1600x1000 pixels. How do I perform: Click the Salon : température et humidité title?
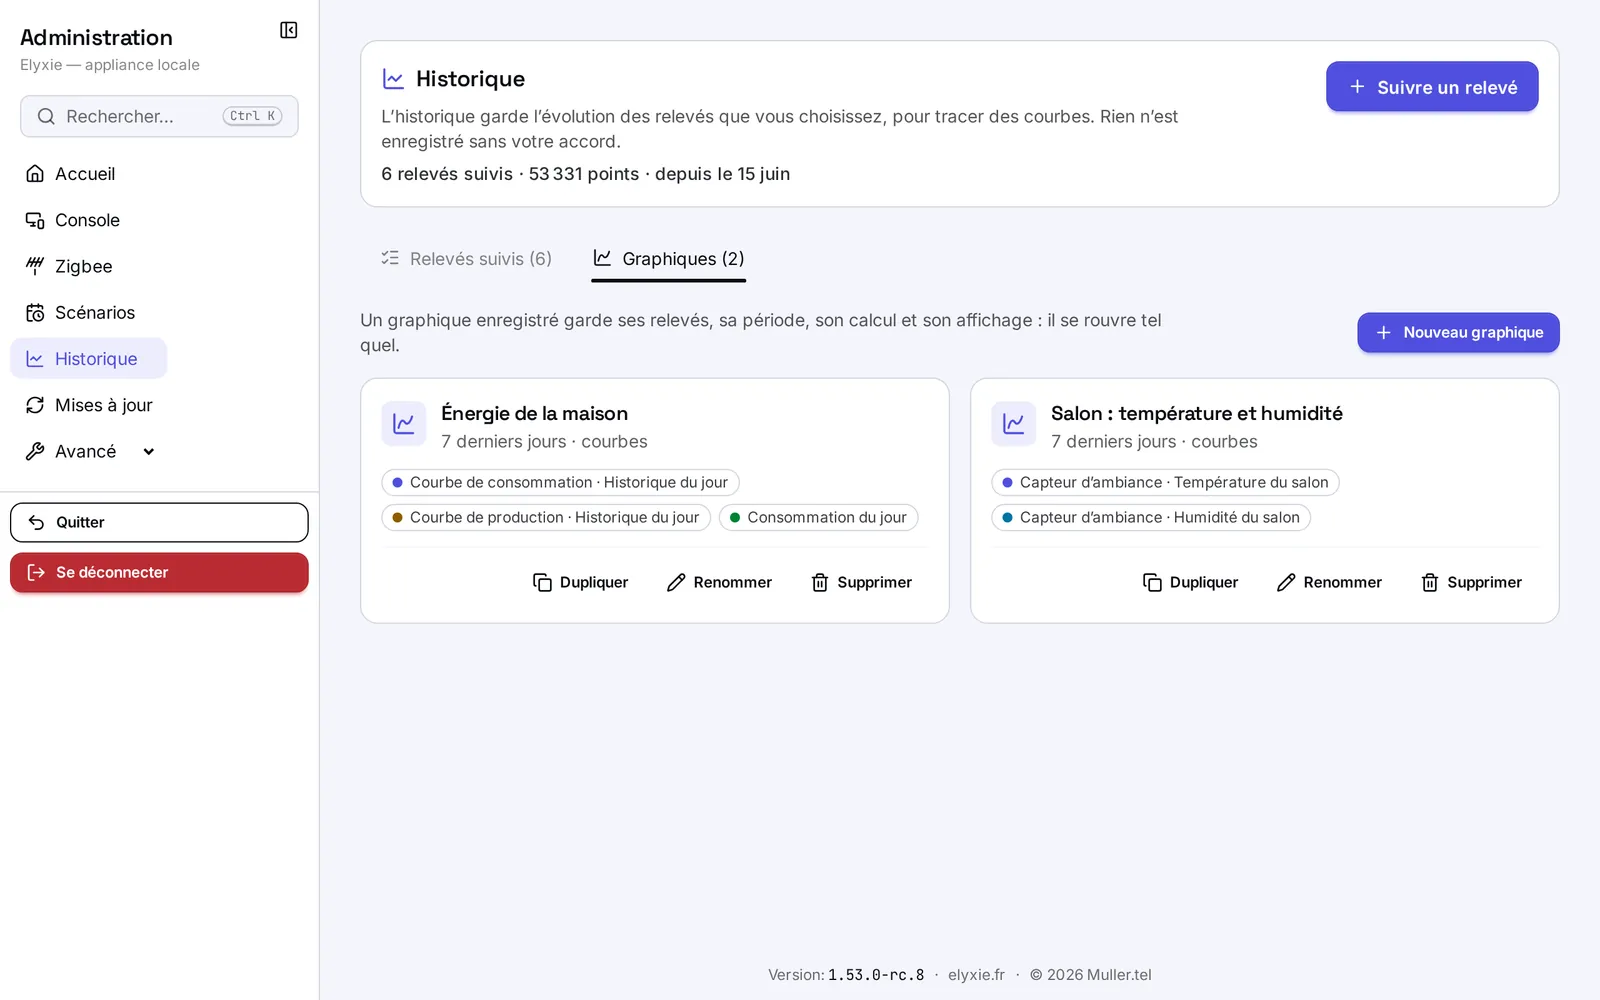pyautogui.click(x=1197, y=414)
